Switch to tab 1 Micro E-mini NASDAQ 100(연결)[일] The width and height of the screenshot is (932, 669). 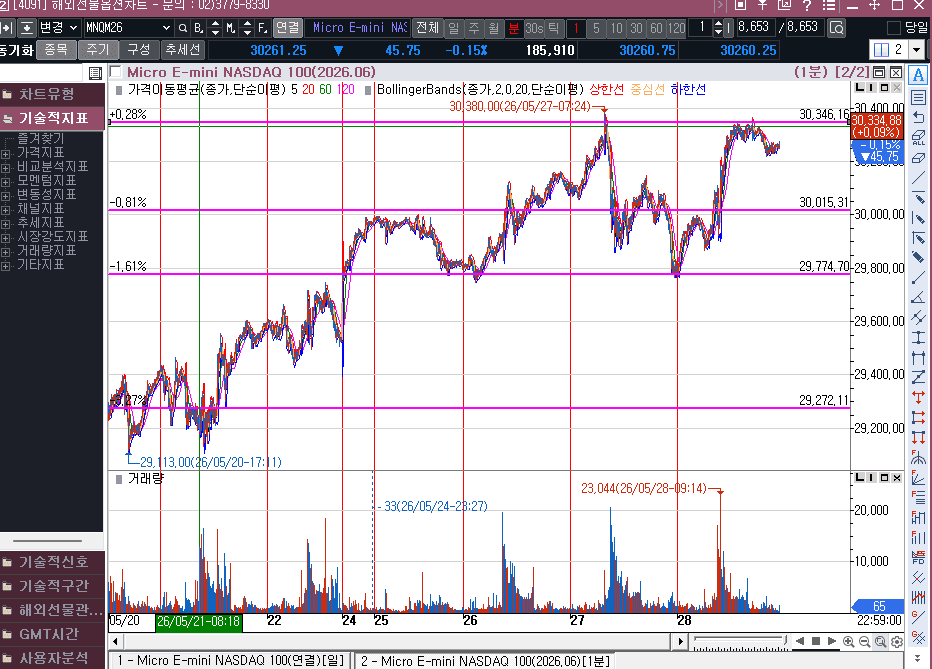231,661
